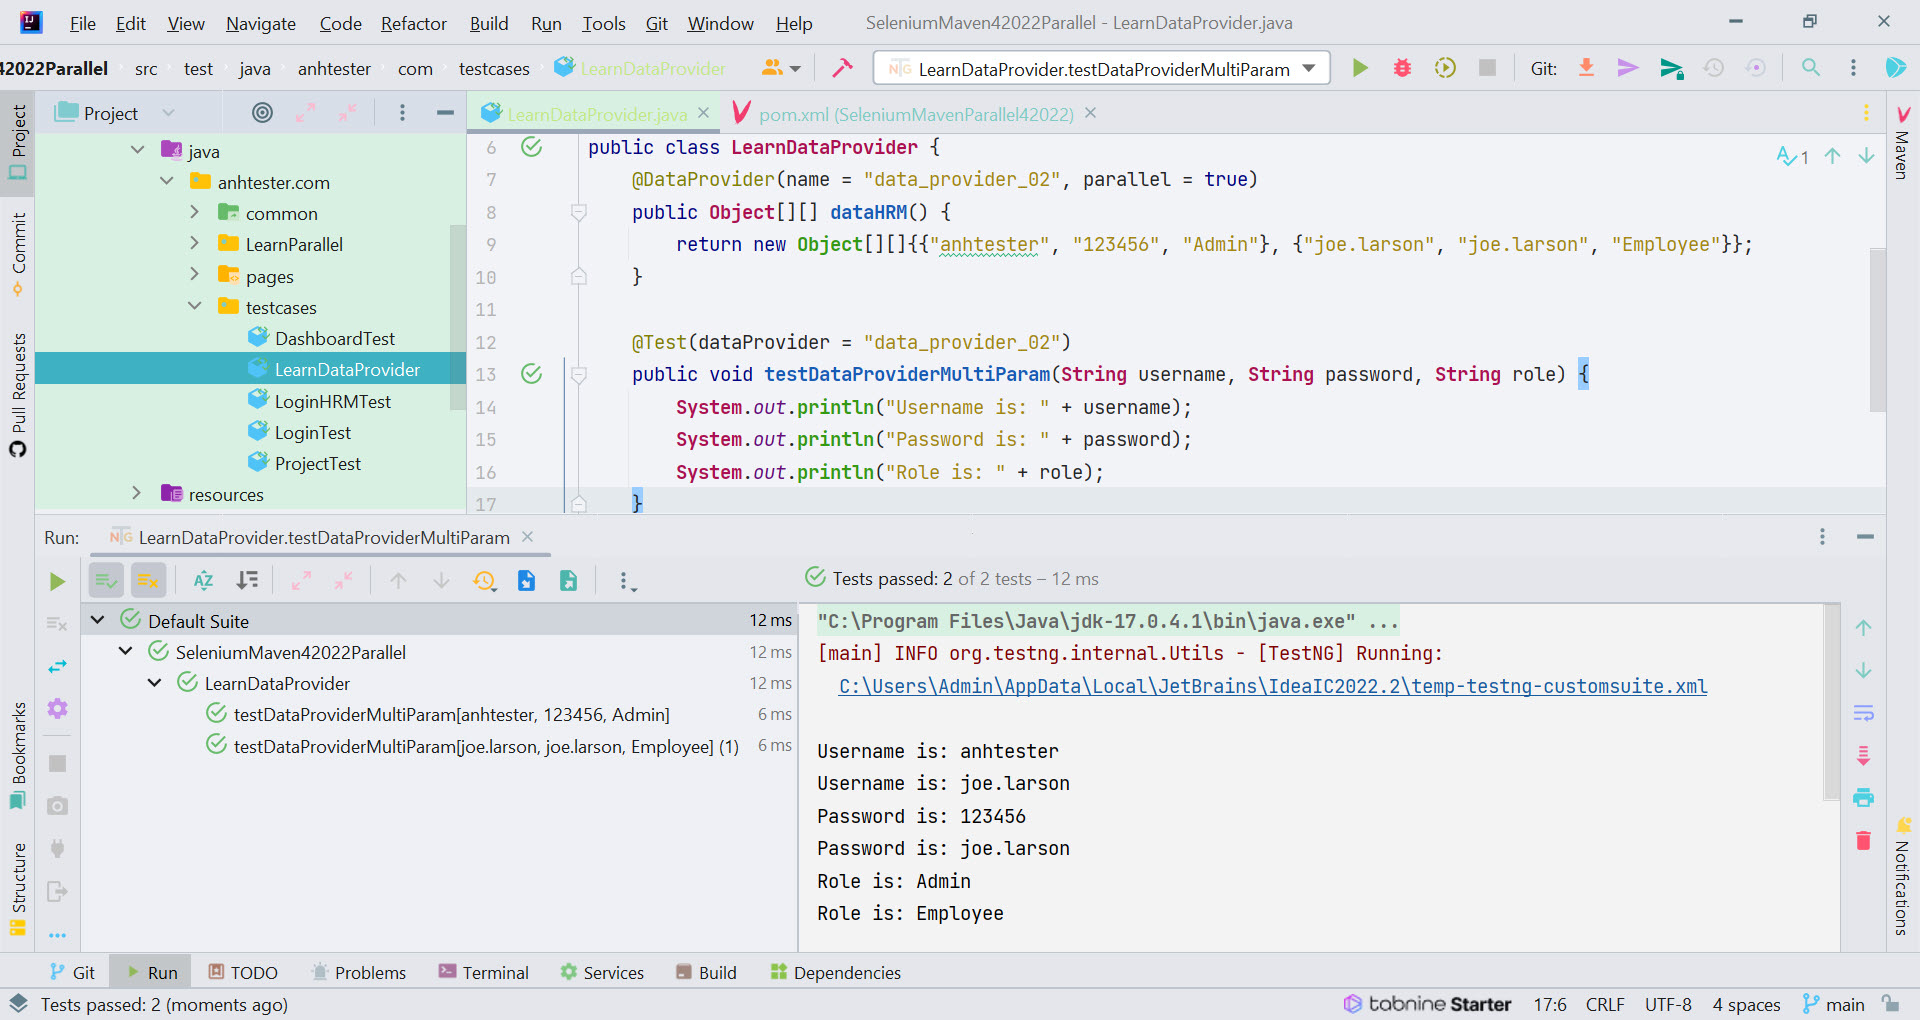Open Project view dropdown arrow
The width and height of the screenshot is (1920, 1020).
pyautogui.click(x=169, y=113)
